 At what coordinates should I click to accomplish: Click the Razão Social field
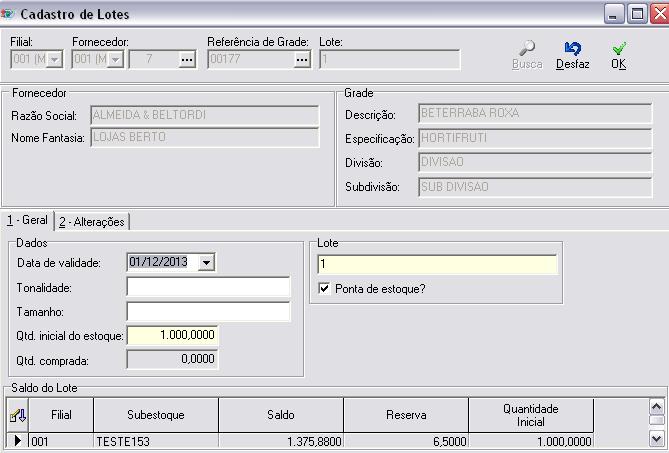205,115
